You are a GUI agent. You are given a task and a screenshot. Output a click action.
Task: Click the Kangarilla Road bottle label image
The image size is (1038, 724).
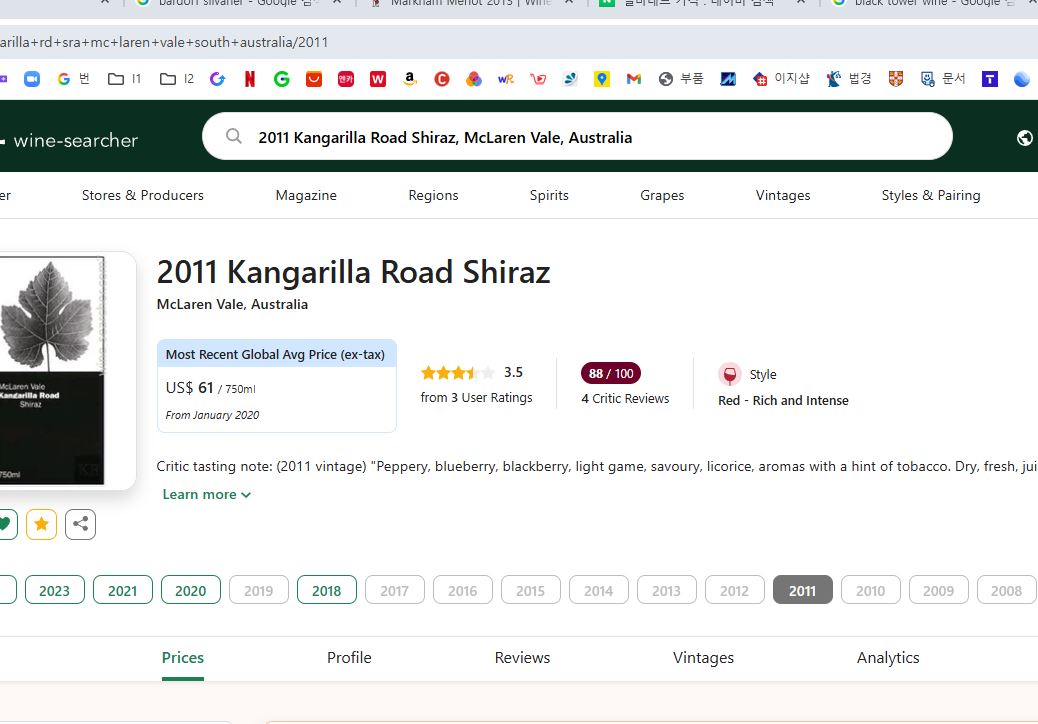(x=52, y=371)
